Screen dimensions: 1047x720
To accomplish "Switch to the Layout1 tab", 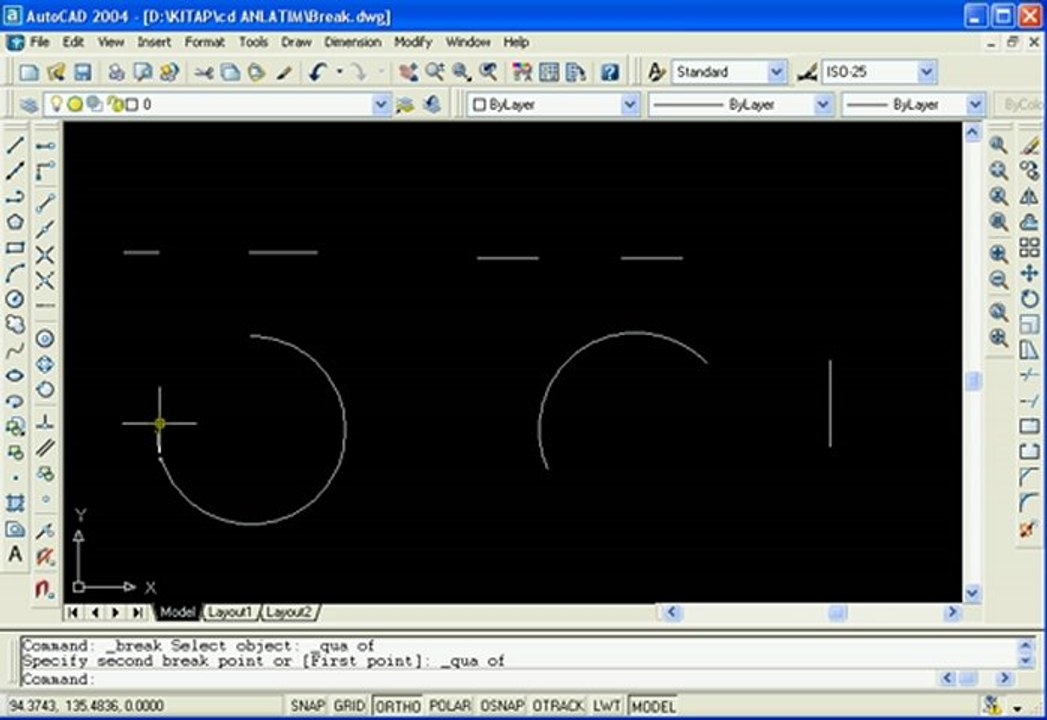I will tap(230, 612).
